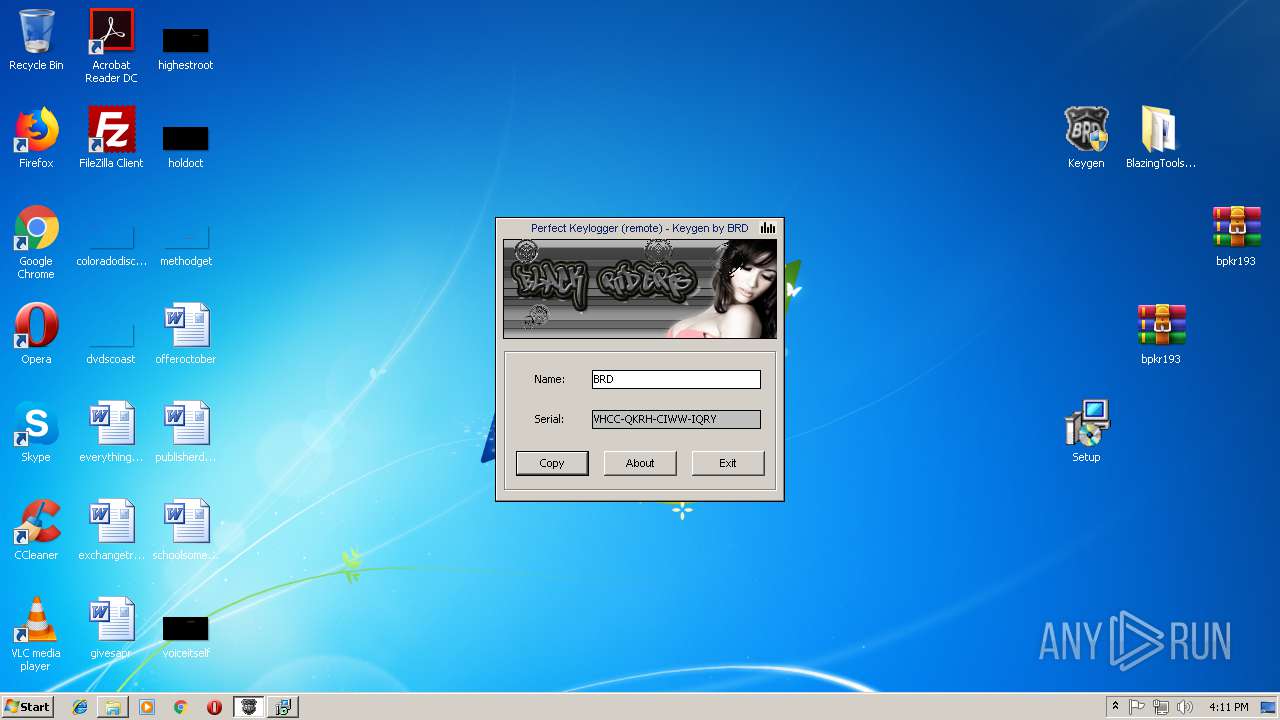Launch Chrome from the taskbar
The height and width of the screenshot is (720, 1280).
click(181, 707)
